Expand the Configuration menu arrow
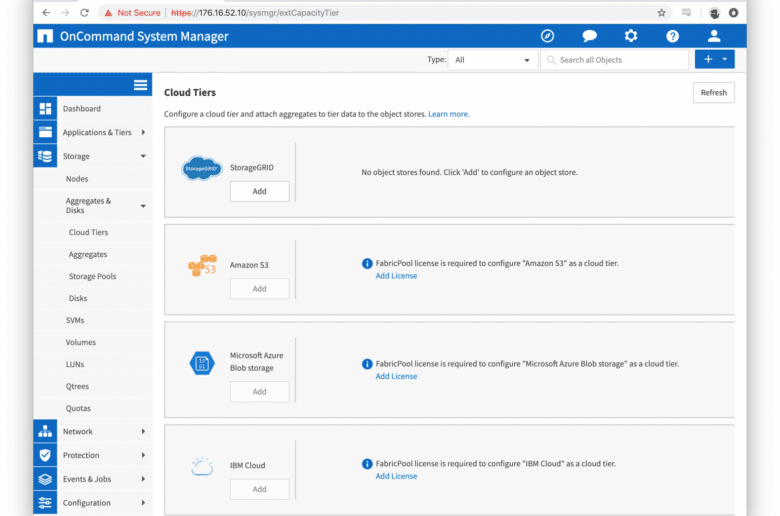Viewport: 780px width, 516px height. [143, 503]
